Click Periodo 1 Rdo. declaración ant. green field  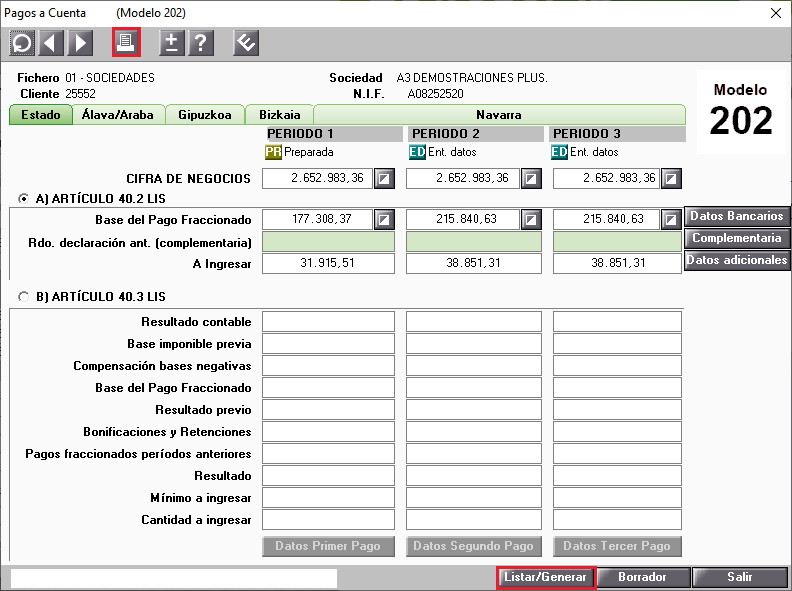pos(328,242)
